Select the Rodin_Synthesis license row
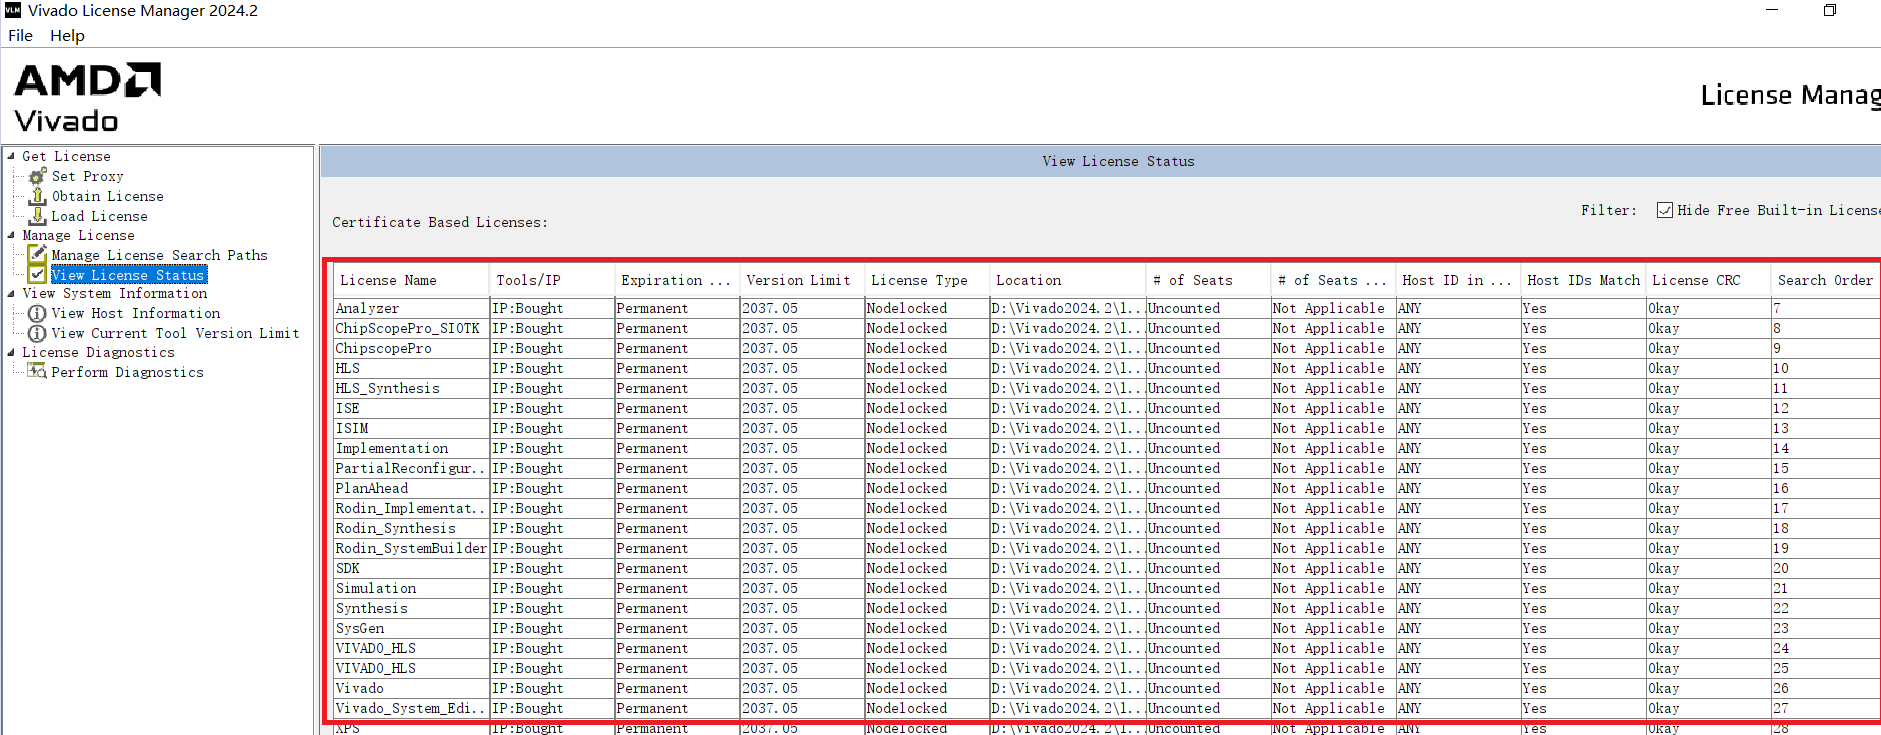The image size is (1881, 735). [x=1106, y=528]
